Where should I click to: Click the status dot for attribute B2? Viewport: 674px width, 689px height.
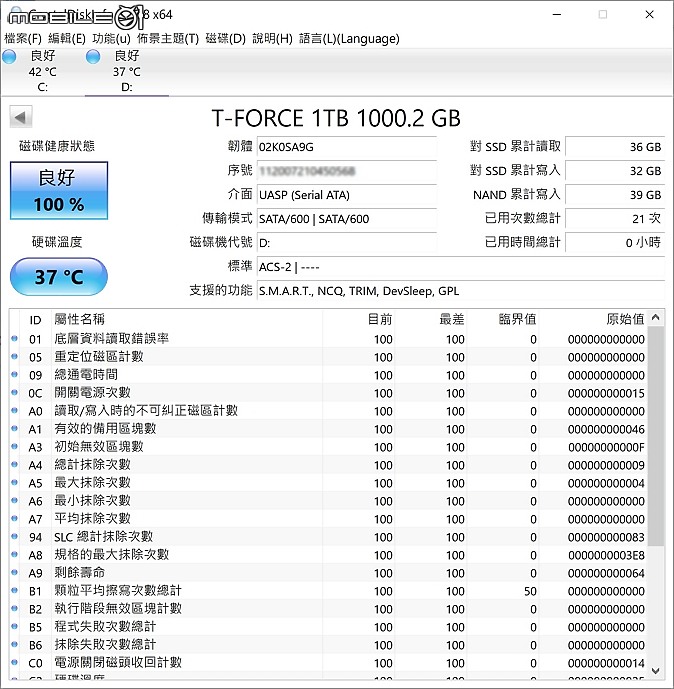tap(14, 609)
